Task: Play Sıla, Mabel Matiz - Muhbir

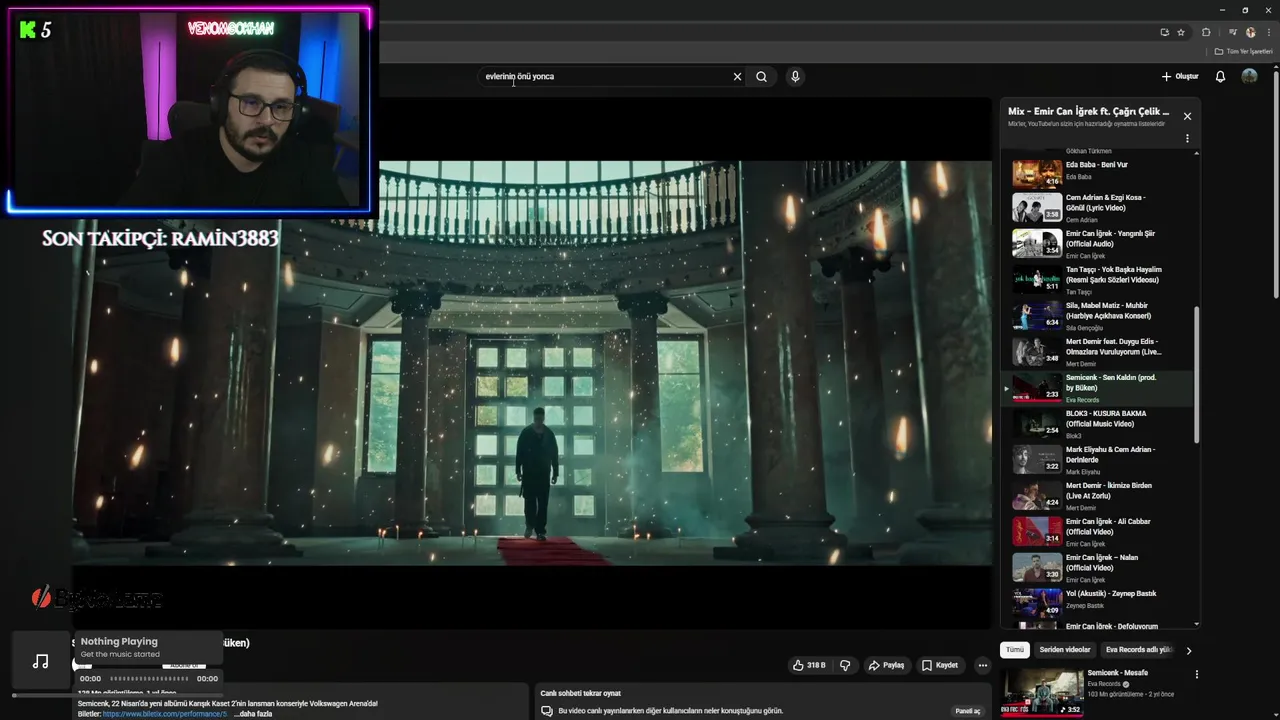Action: (x=1098, y=315)
